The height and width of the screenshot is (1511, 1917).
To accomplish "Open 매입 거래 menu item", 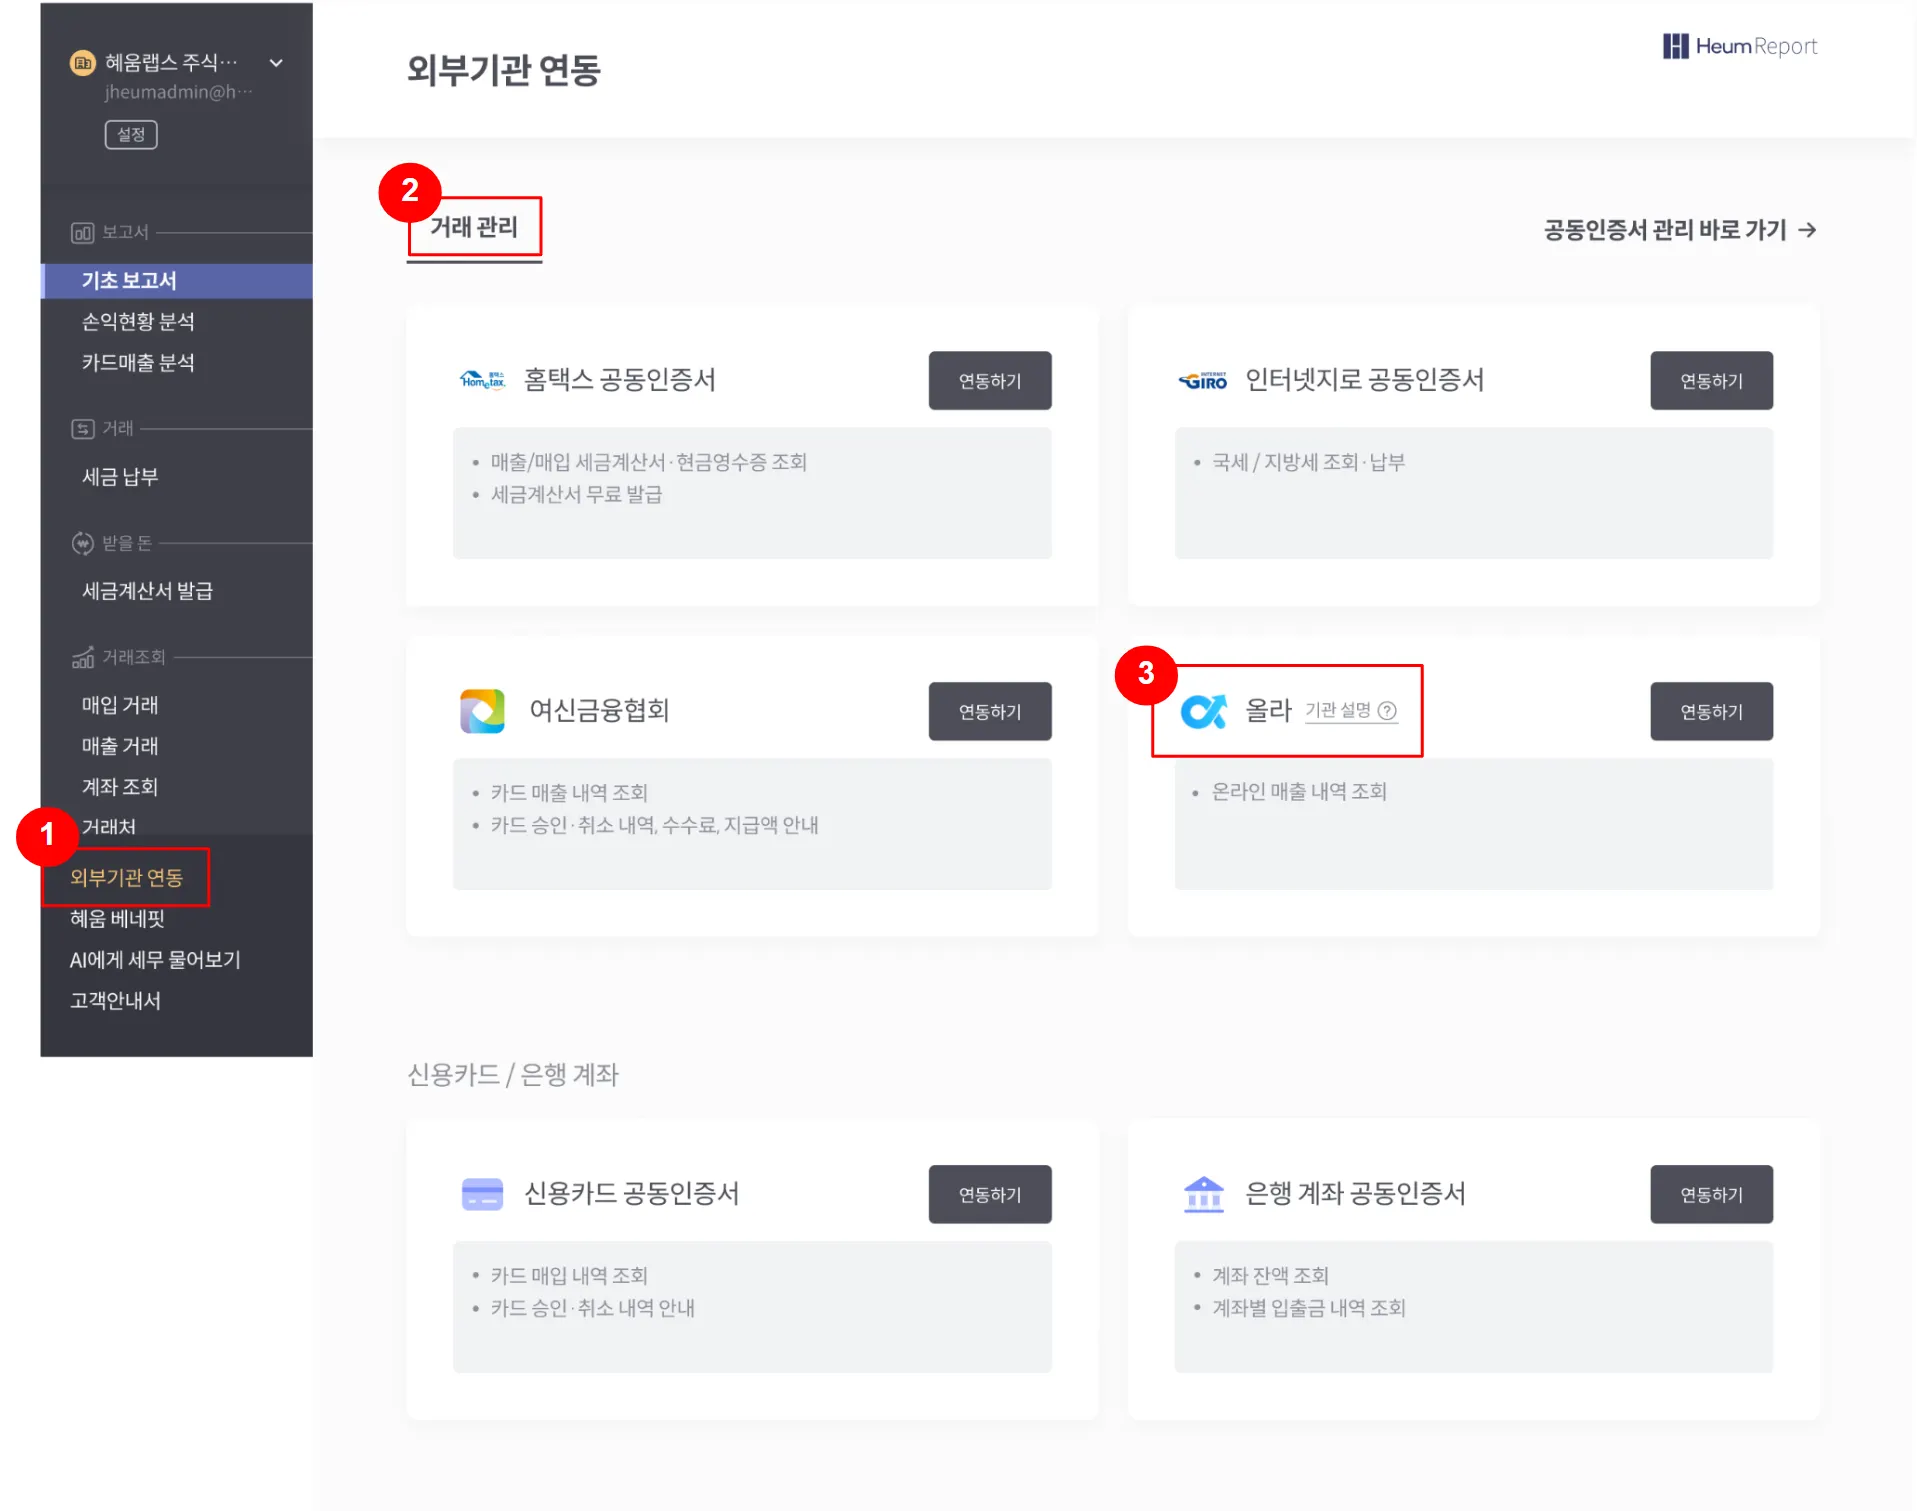I will (x=120, y=705).
